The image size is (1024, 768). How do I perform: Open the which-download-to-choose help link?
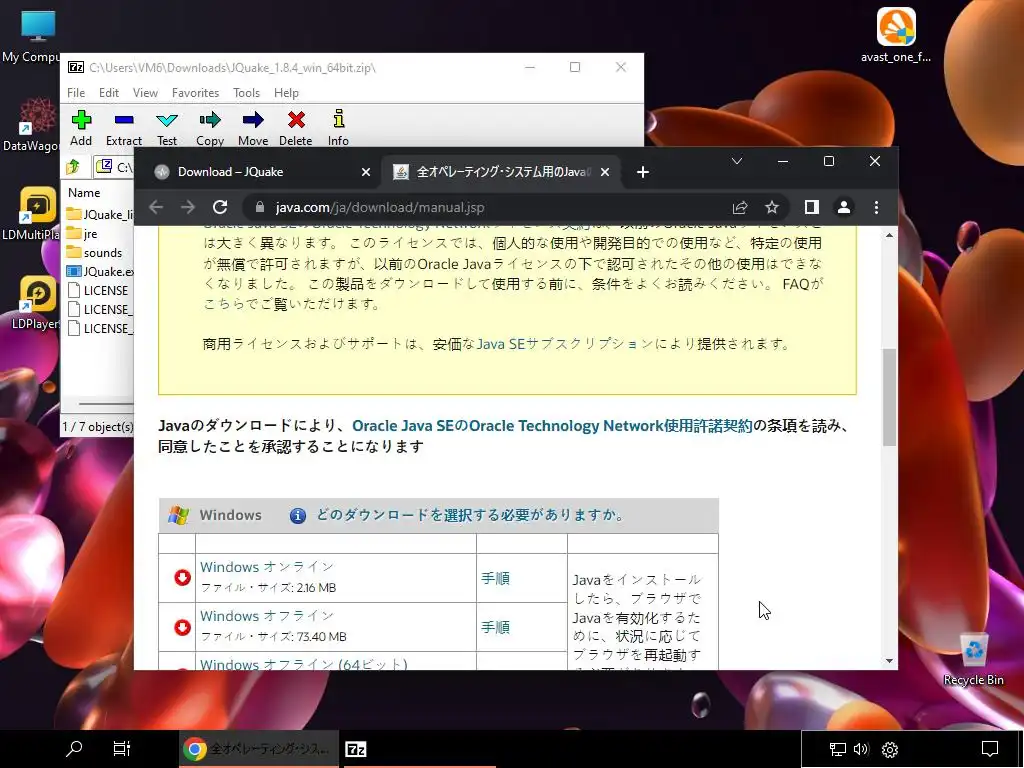pyautogui.click(x=470, y=515)
